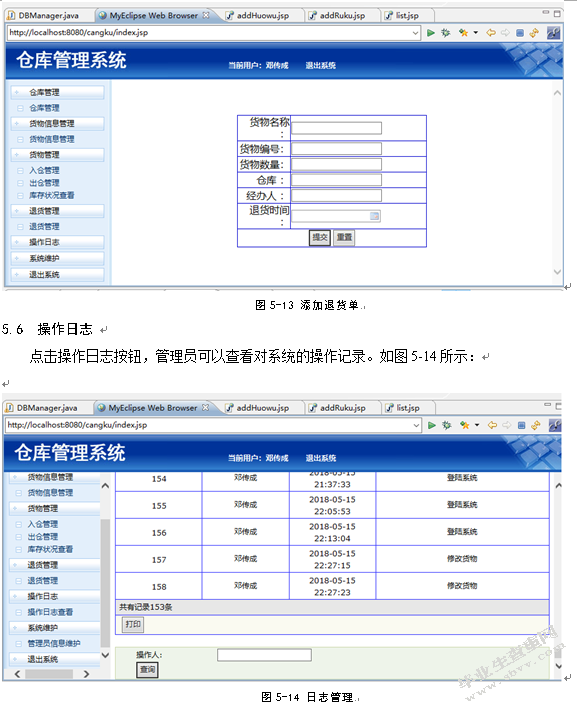
Task: Click the bookmark star icon in Figure 5-14 toolbar
Action: (x=464, y=425)
